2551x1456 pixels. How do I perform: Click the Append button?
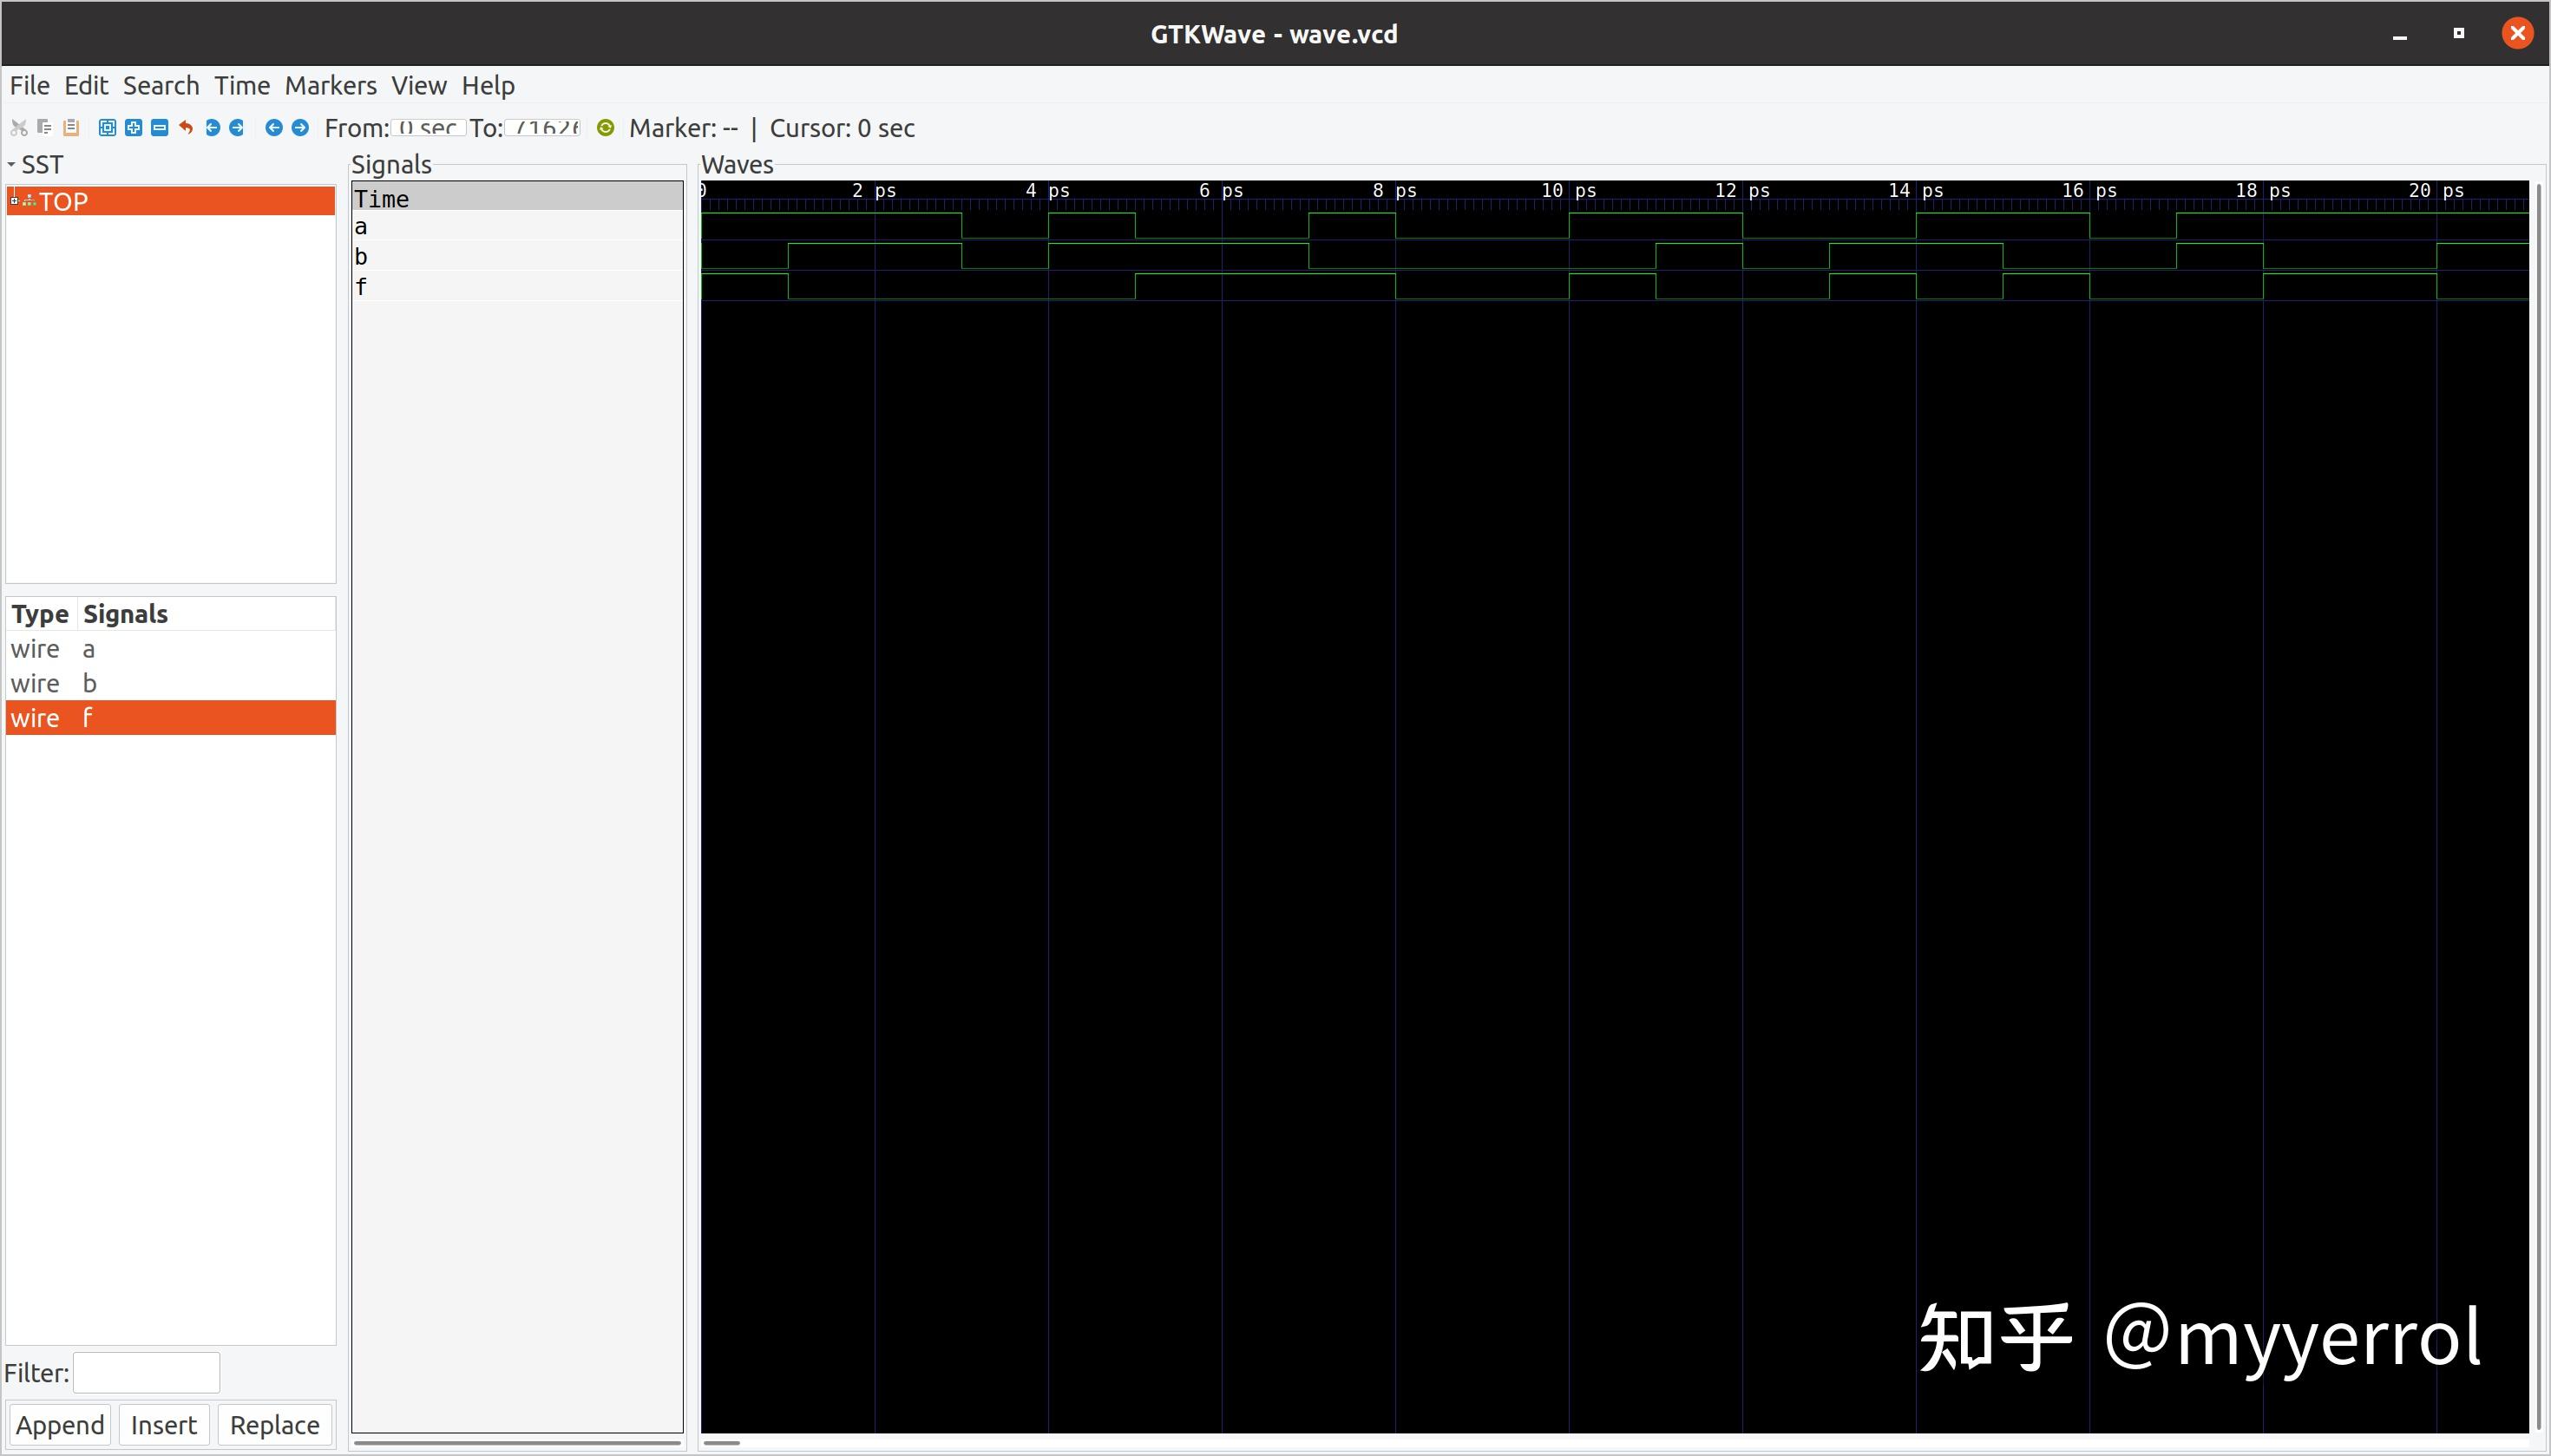click(x=60, y=1424)
